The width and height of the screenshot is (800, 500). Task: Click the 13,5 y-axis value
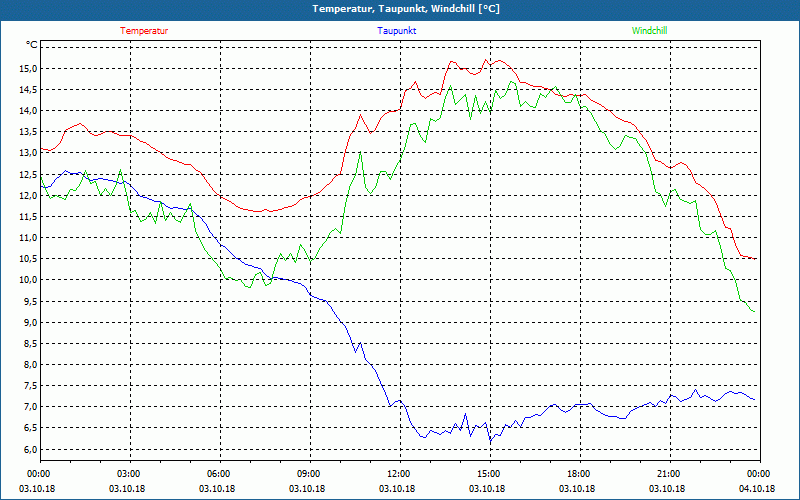click(x=28, y=132)
